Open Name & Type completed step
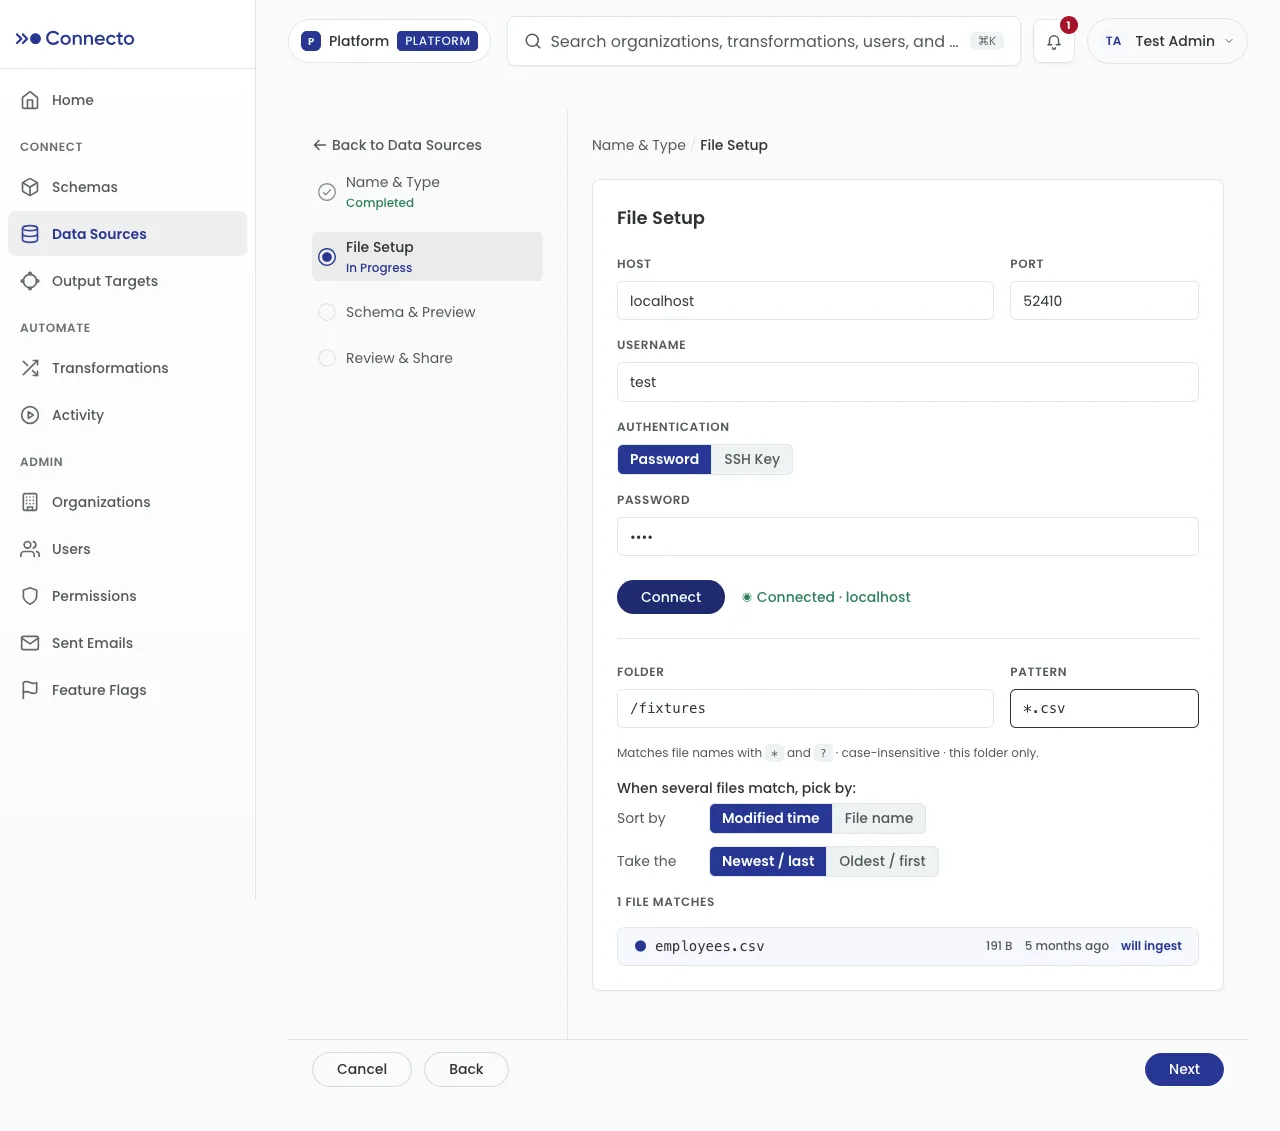 point(393,191)
